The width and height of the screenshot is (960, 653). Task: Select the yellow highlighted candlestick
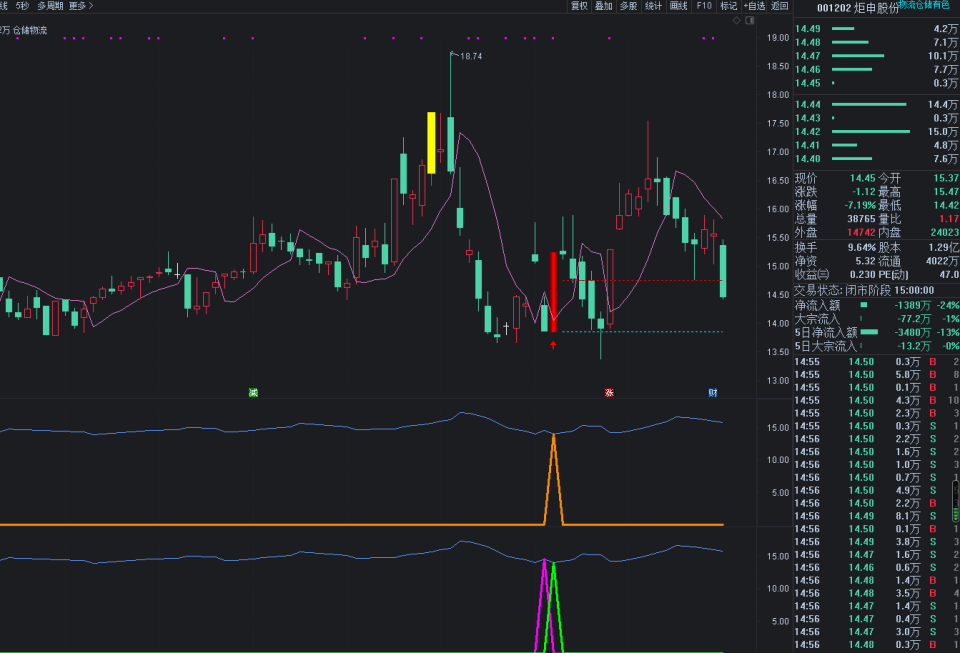pos(431,143)
